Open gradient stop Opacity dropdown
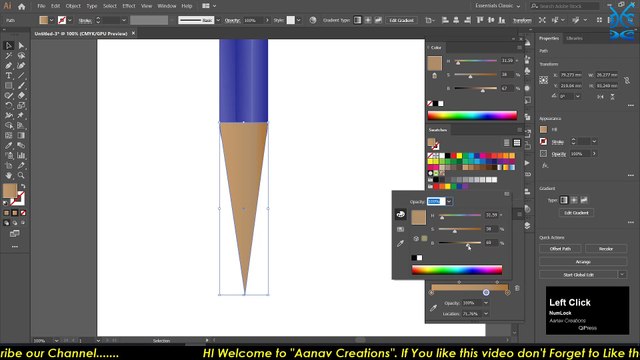Viewport: 640px width, 360px height. (x=486, y=303)
